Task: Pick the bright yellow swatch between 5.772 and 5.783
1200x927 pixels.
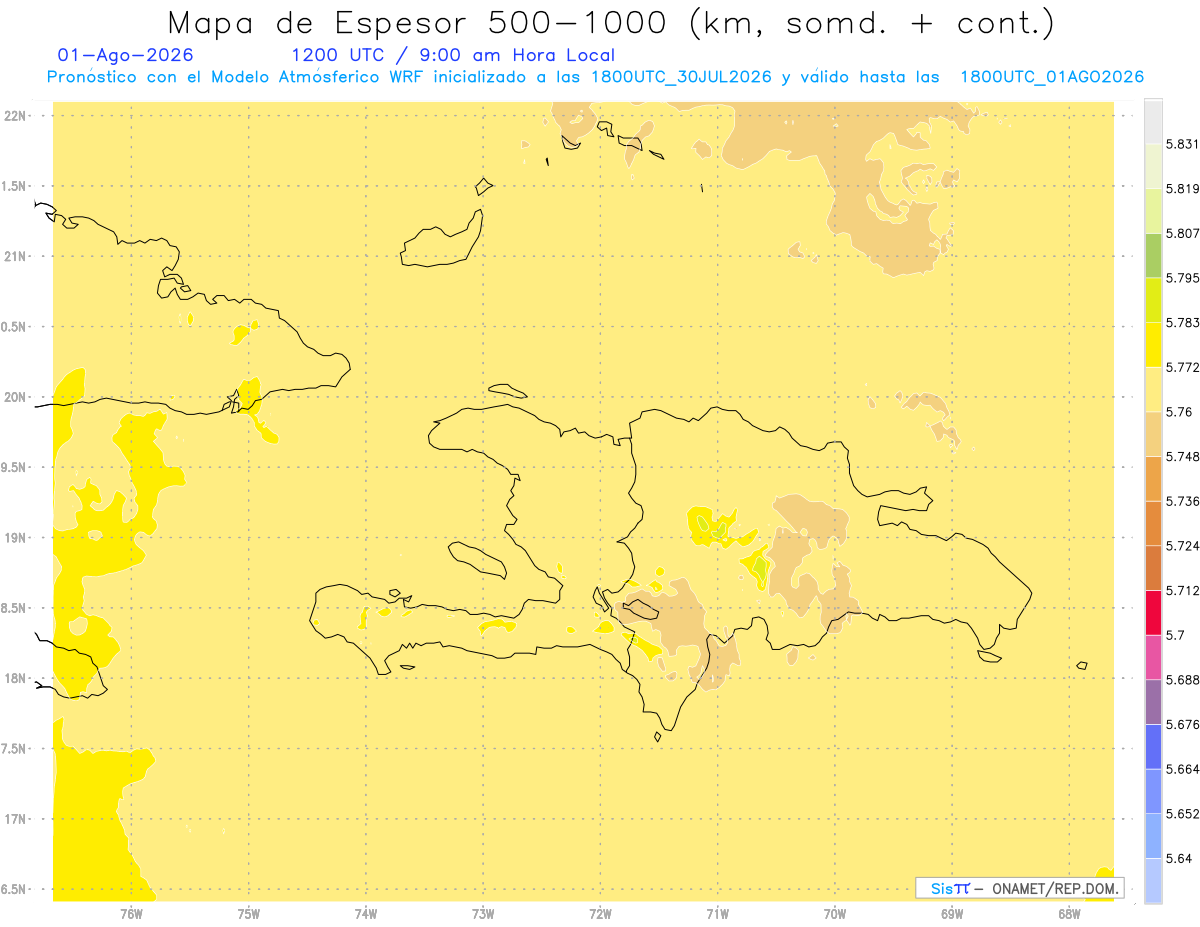Action: 1153,345
